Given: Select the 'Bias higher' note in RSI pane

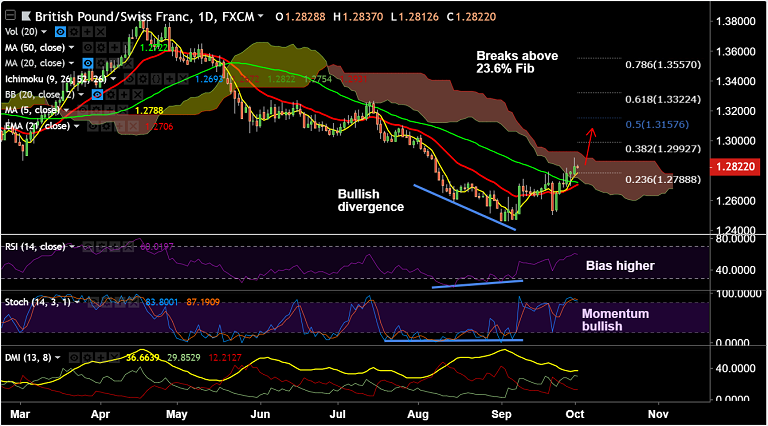Looking at the screenshot, I should [620, 266].
